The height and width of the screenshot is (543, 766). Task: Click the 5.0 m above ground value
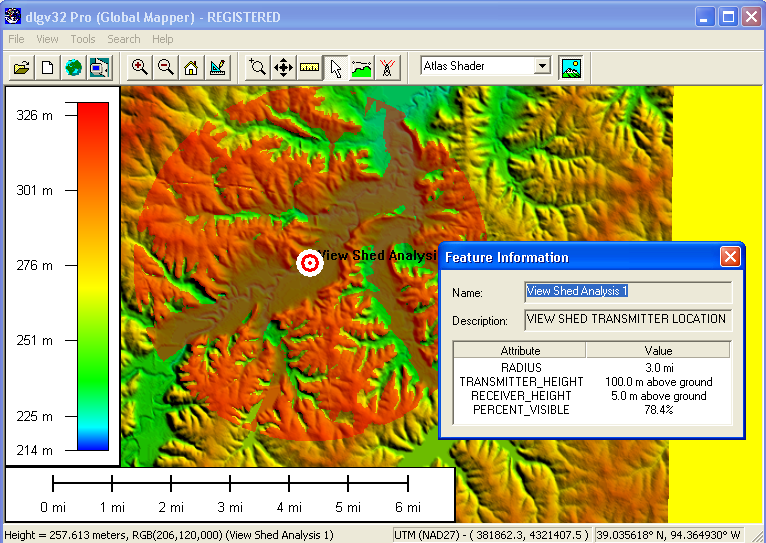pos(659,396)
